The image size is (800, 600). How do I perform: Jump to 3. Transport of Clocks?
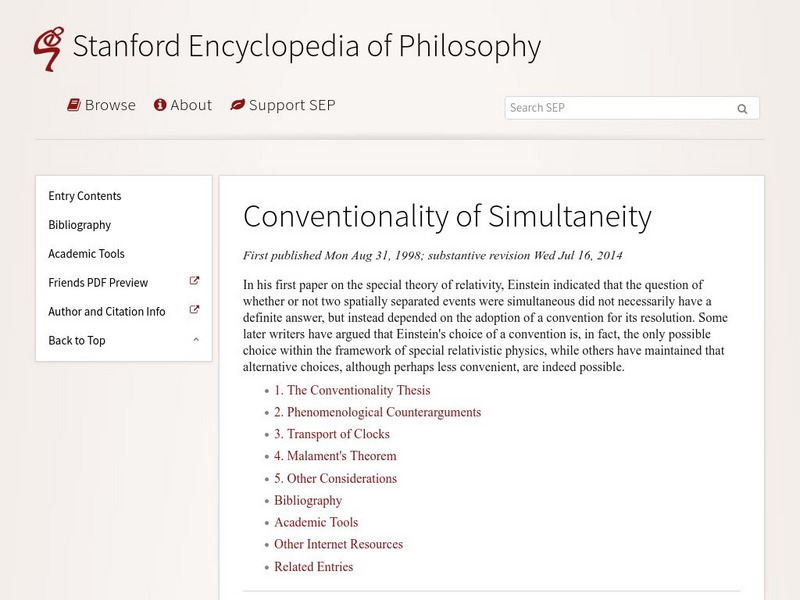click(332, 434)
